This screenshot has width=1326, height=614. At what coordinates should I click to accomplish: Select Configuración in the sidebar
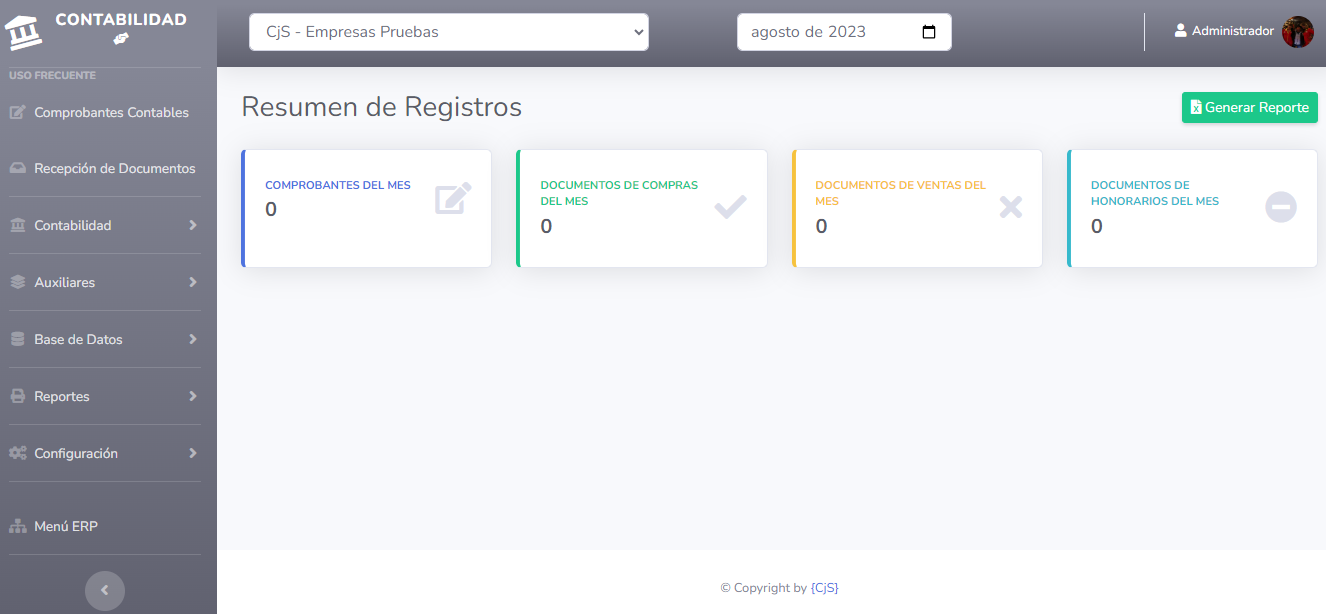[x=76, y=454]
